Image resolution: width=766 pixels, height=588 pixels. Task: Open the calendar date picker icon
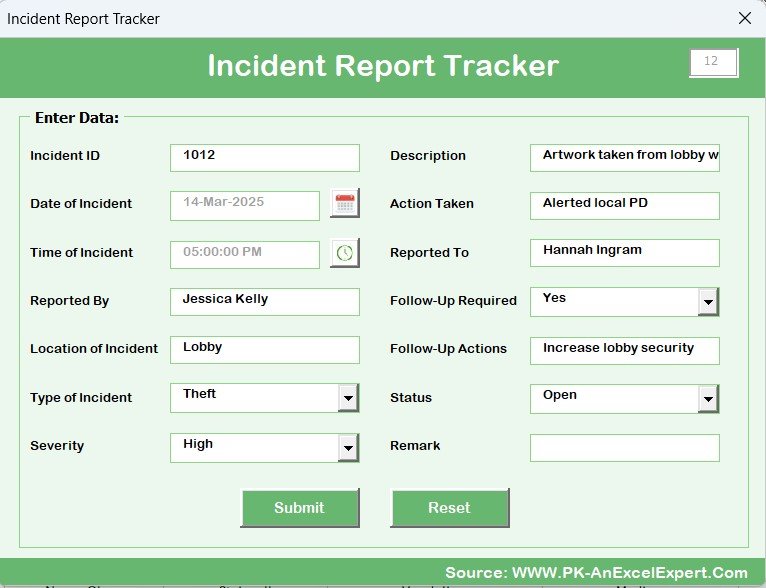(x=345, y=203)
